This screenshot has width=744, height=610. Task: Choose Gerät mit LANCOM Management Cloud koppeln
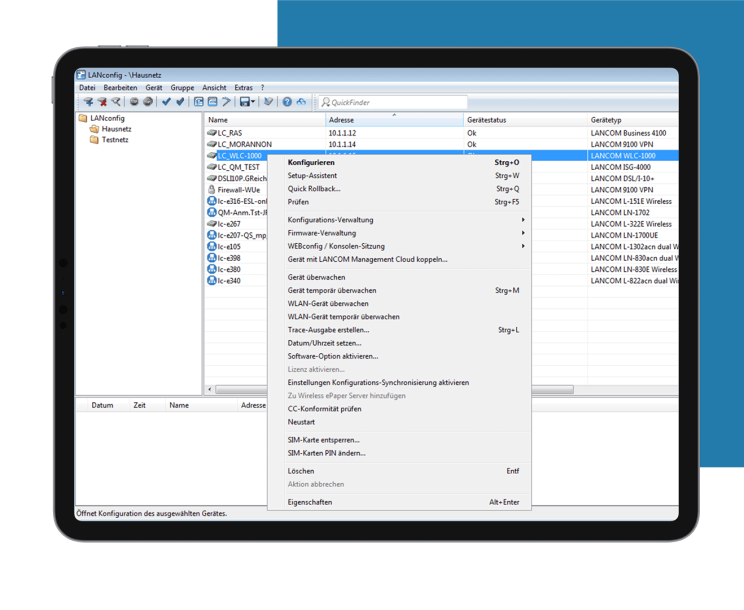(x=399, y=259)
